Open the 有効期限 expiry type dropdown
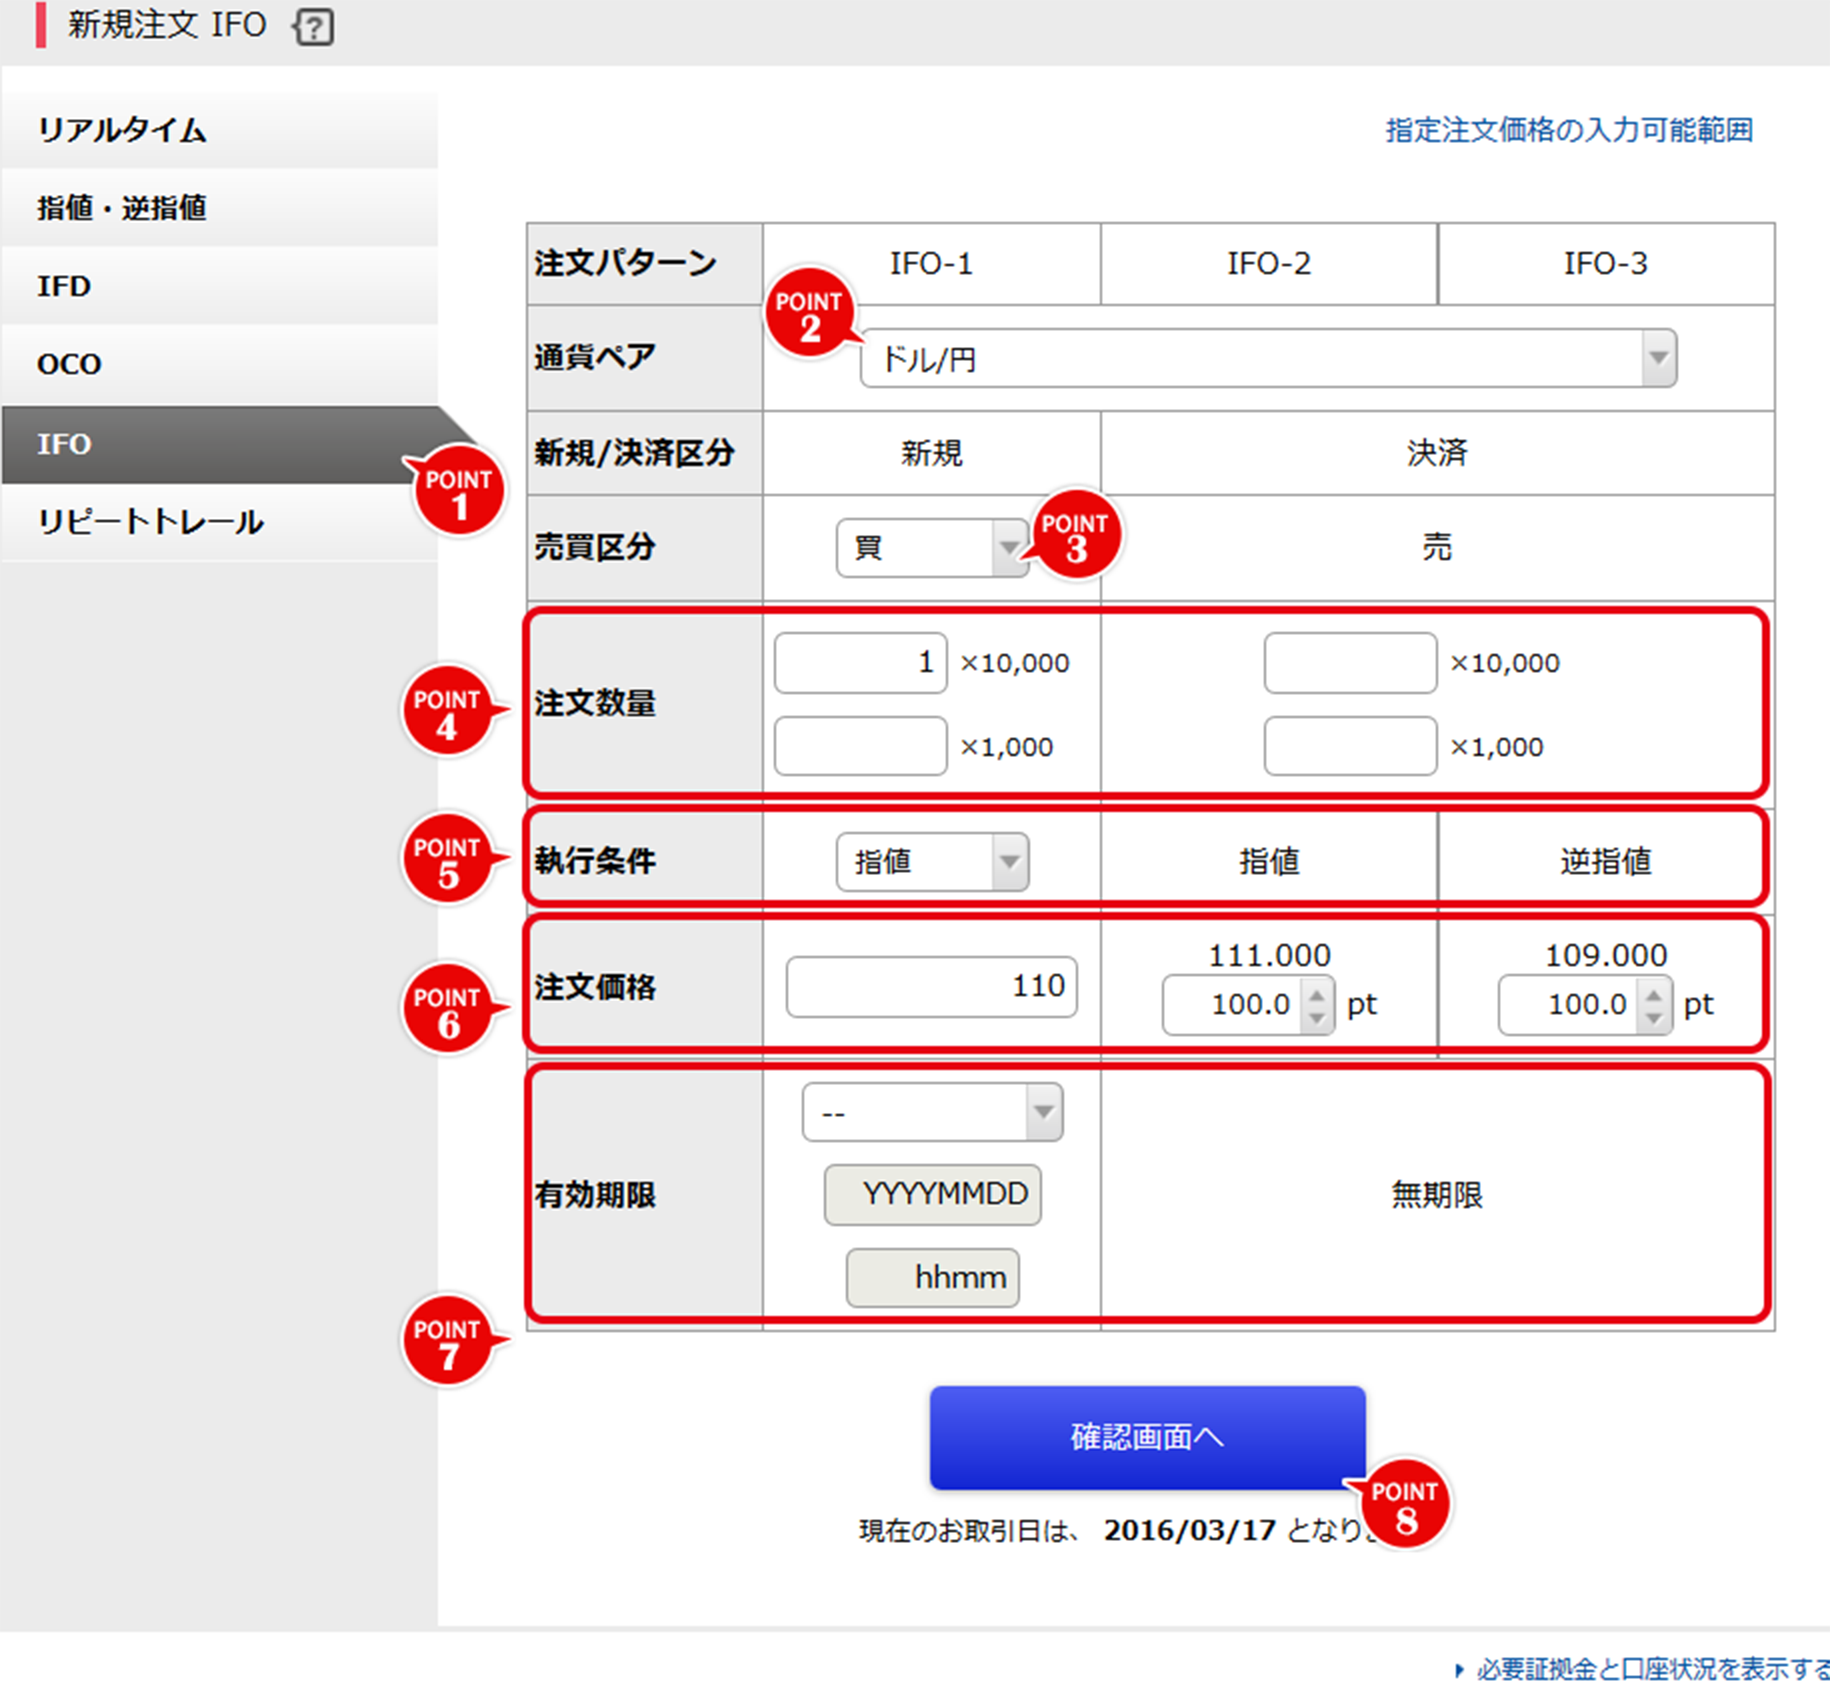Image resolution: width=1830 pixels, height=1698 pixels. [x=931, y=1112]
